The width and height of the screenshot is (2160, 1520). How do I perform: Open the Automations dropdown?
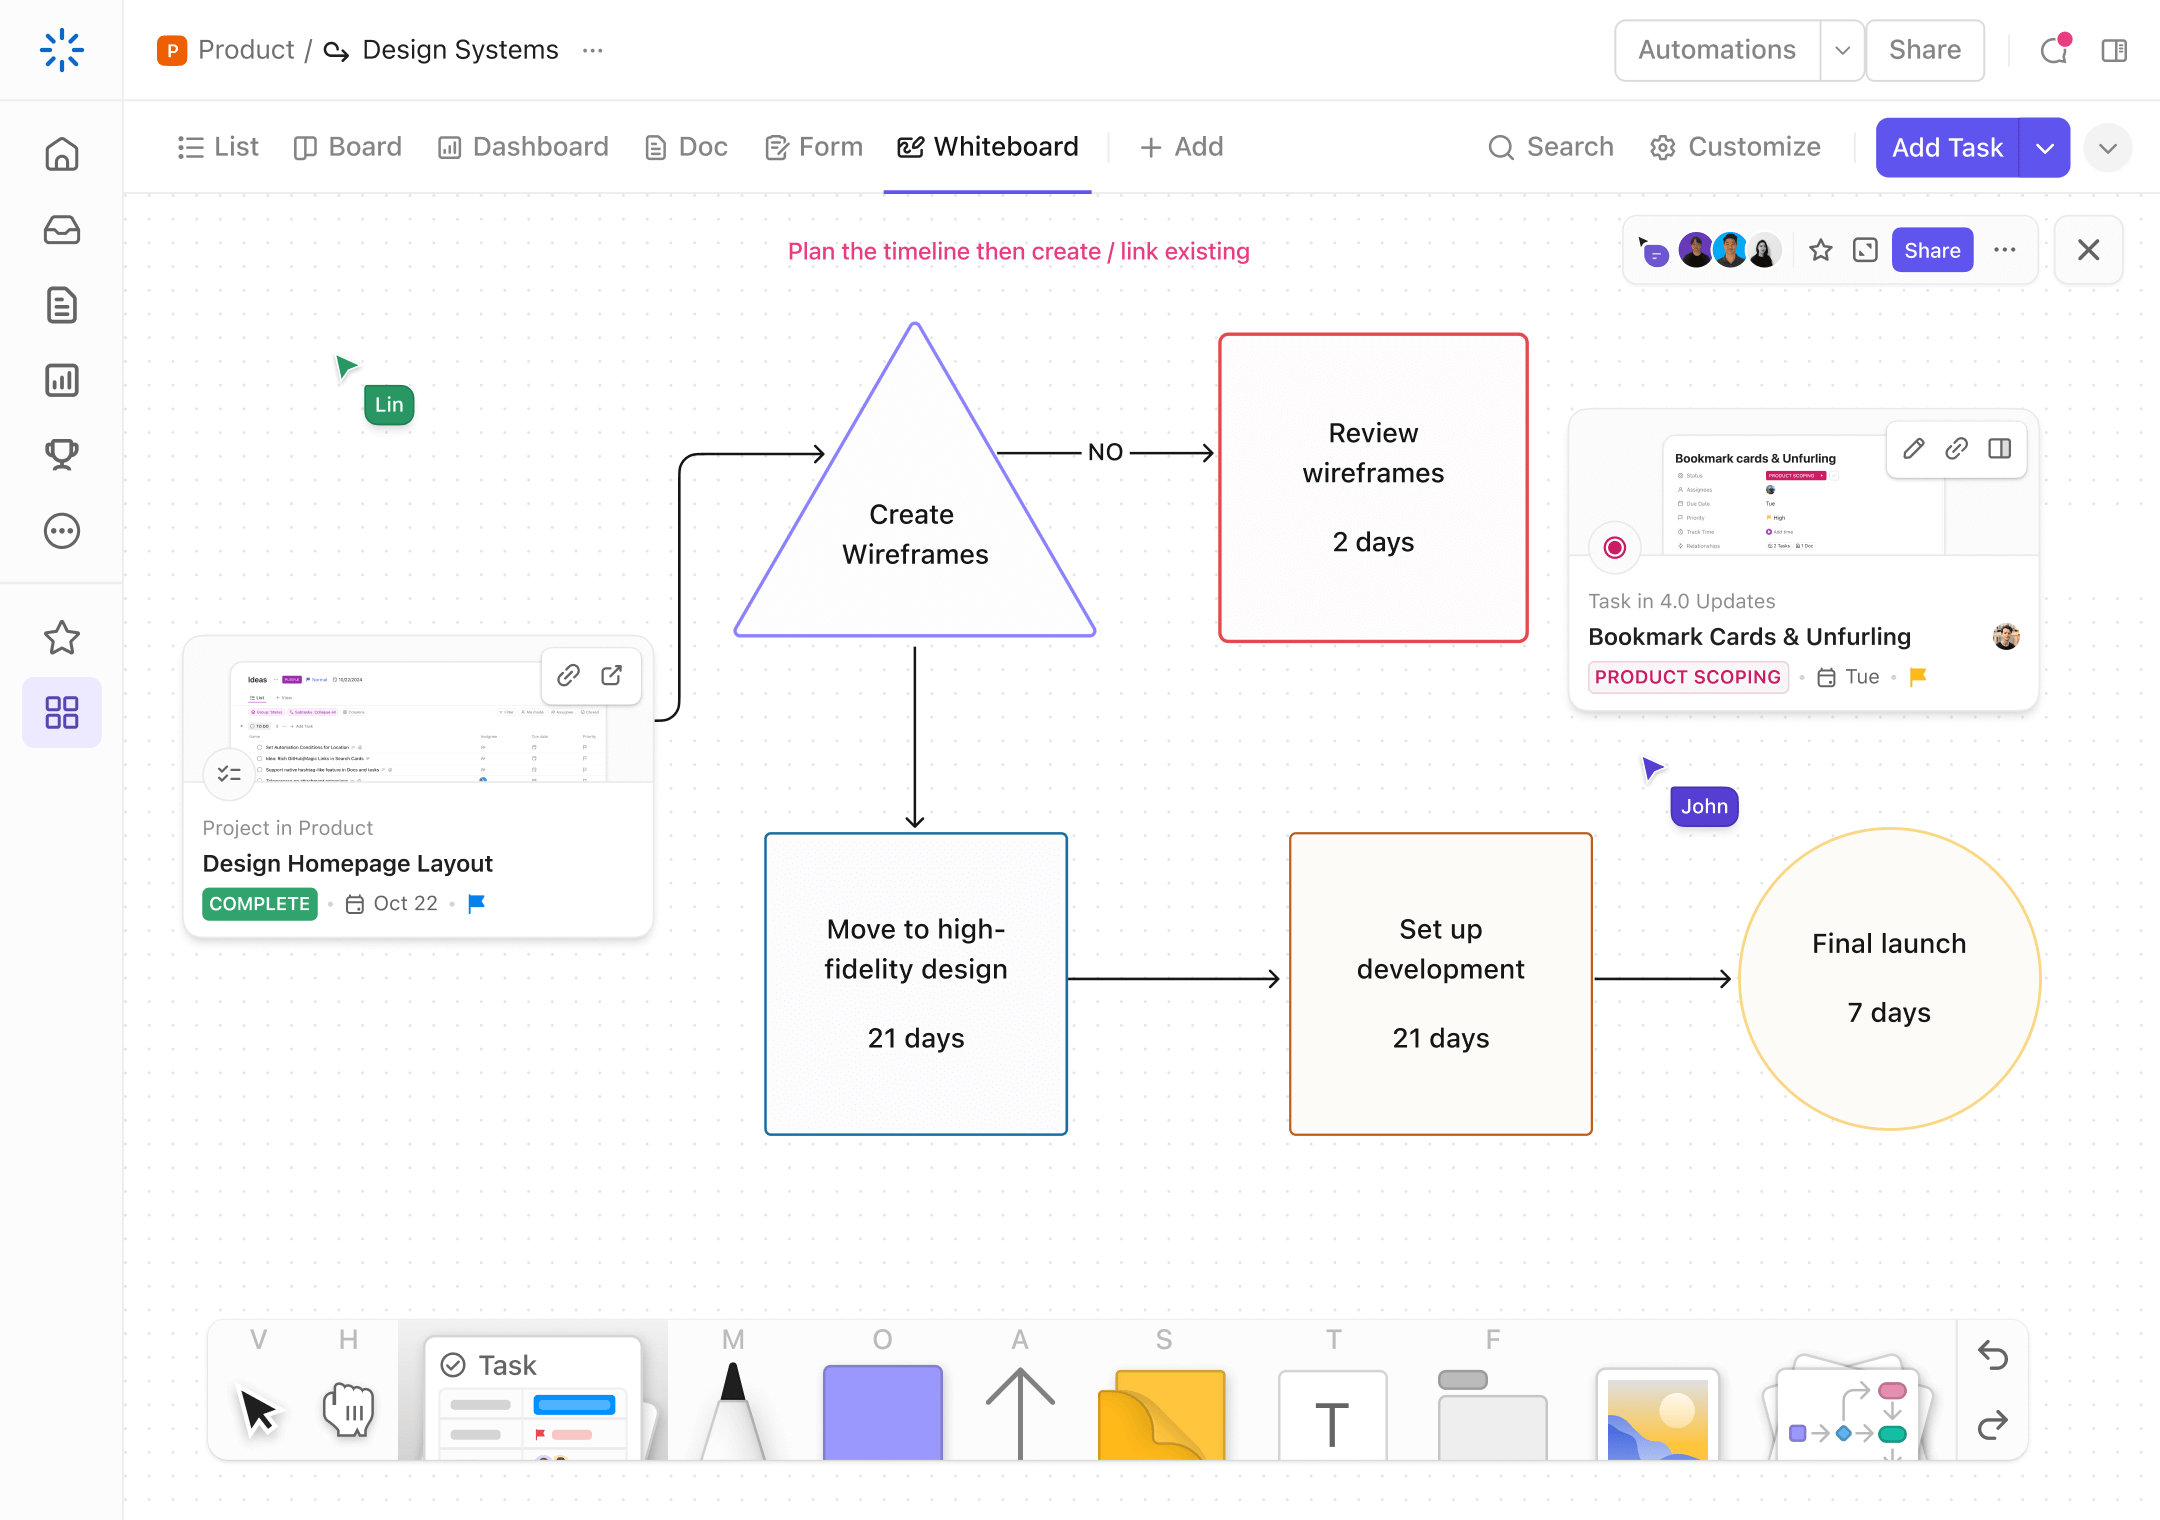point(1841,49)
